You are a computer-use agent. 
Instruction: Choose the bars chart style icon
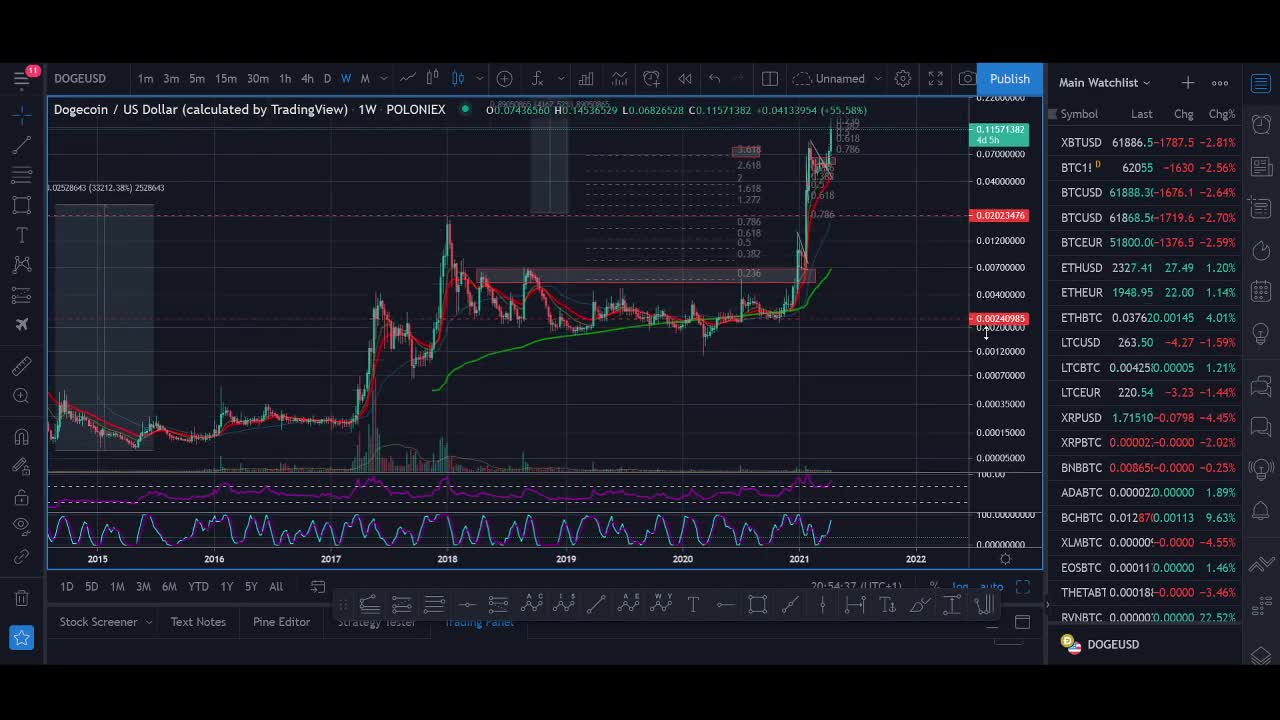click(x=433, y=79)
